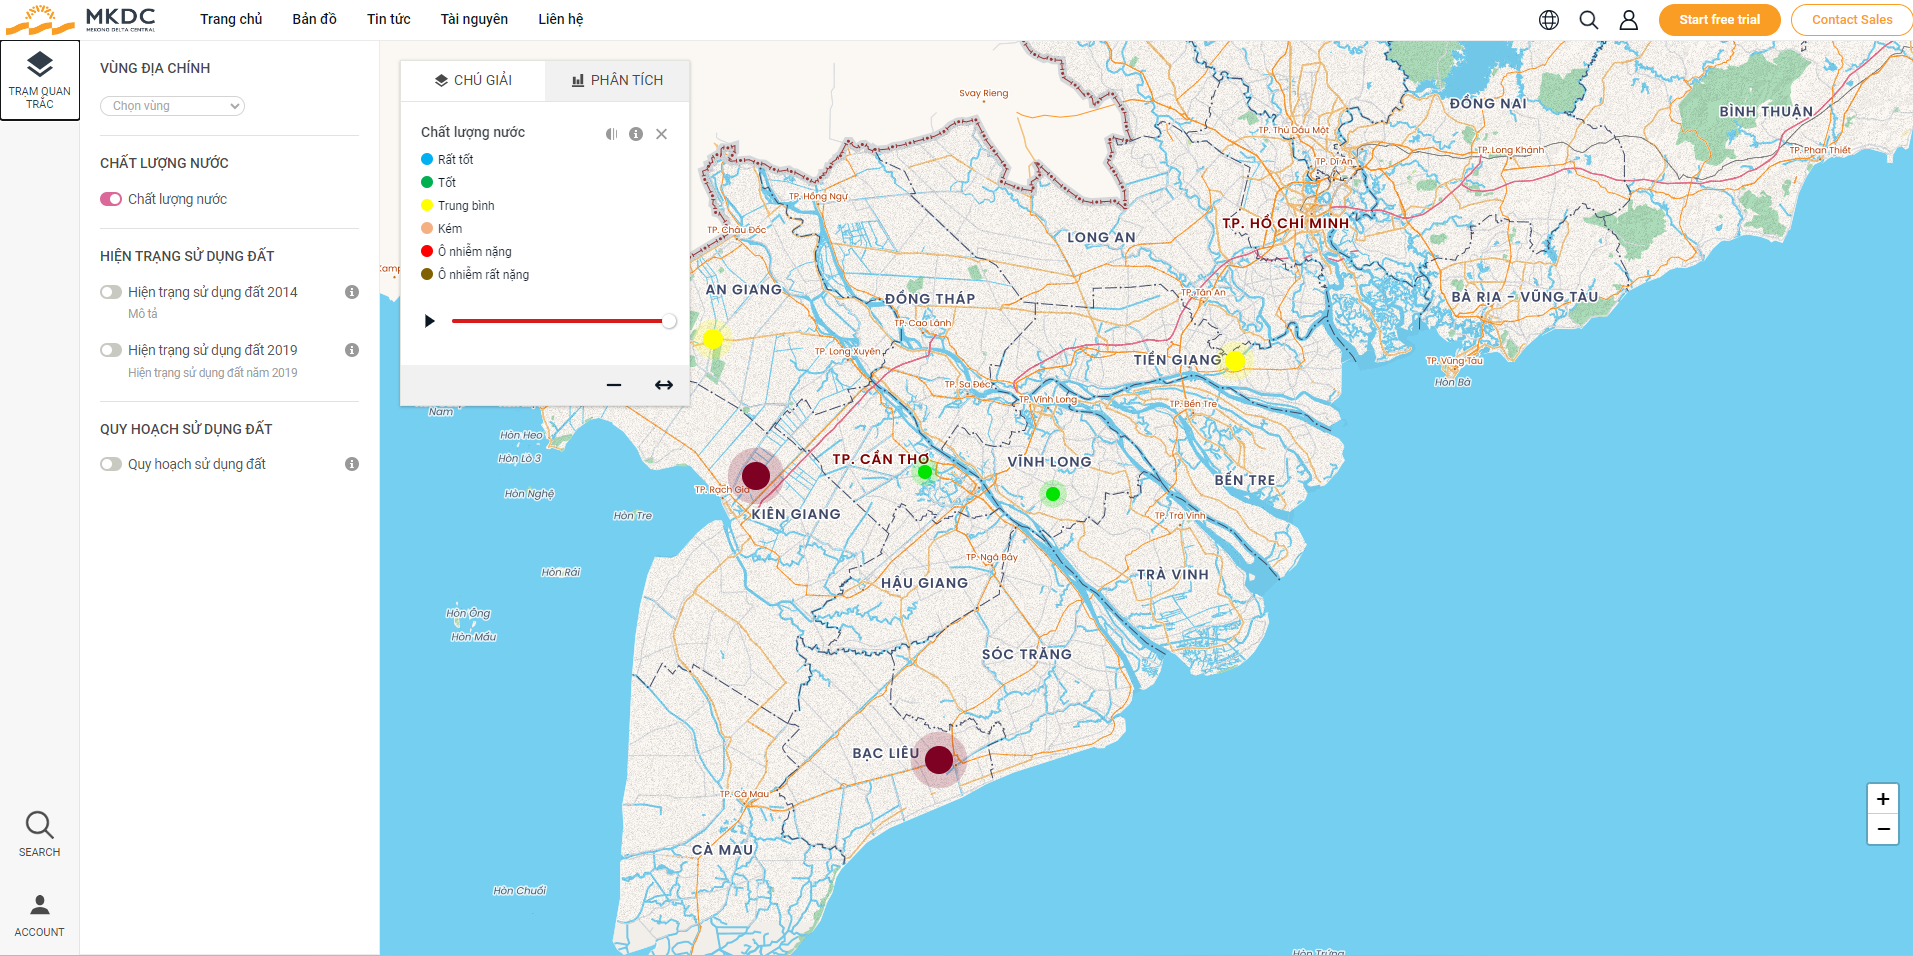Remove Chất lượng nước layer from legend
Viewport: 1913px width, 956px height.
click(661, 134)
